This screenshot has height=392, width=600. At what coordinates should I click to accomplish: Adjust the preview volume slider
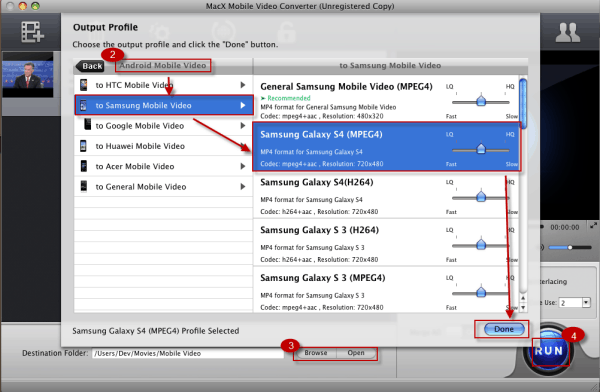570,247
